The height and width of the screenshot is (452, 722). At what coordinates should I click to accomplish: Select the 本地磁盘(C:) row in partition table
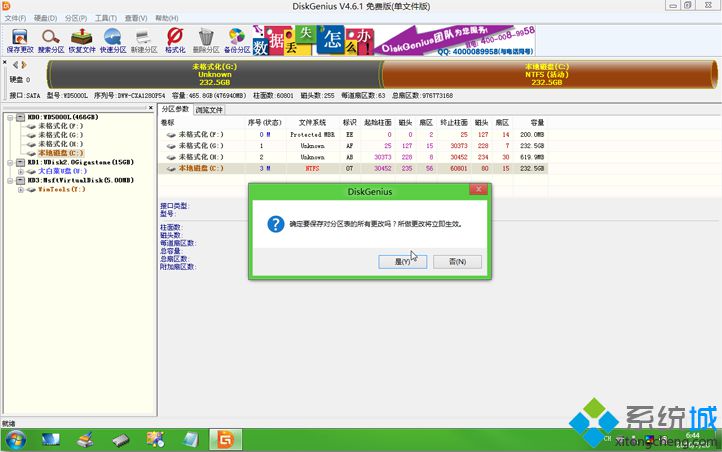(x=353, y=168)
